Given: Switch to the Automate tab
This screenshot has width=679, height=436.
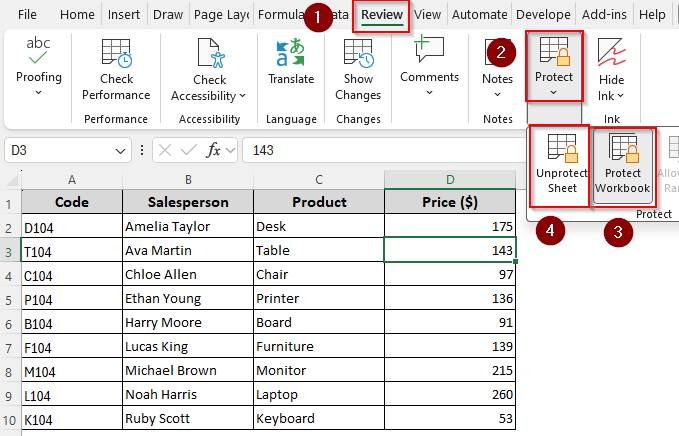Looking at the screenshot, I should point(480,15).
